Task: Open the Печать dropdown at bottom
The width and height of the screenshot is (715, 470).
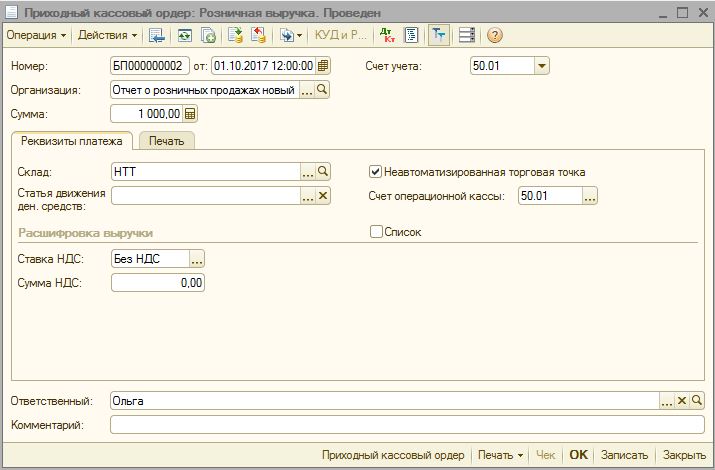Action: click(x=500, y=455)
